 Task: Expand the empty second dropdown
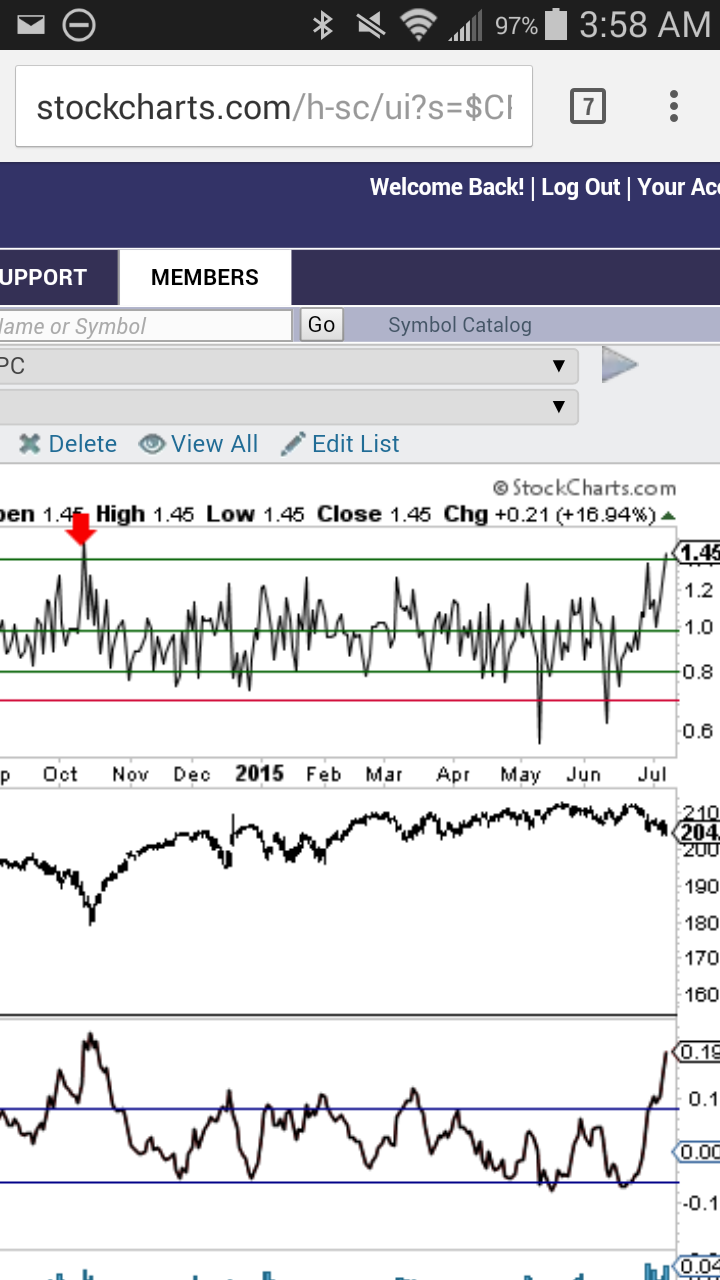[289, 407]
